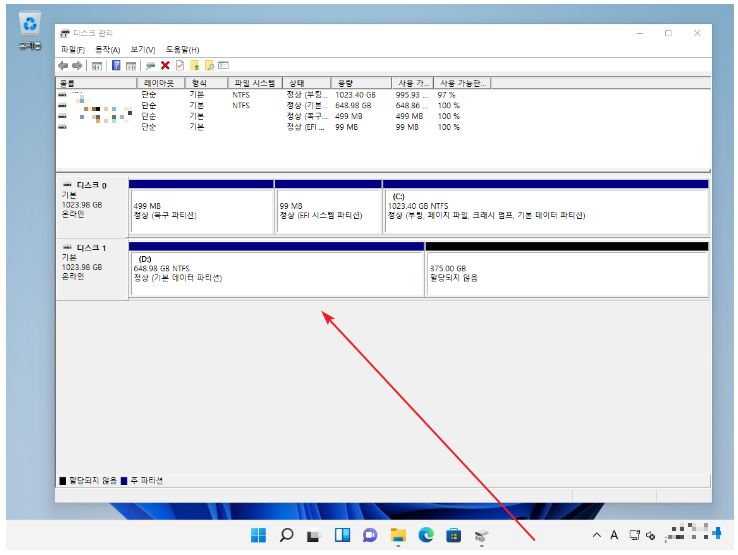The image size is (738, 555).
Task: Click the folder with green arrow icon
Action: pos(194,65)
